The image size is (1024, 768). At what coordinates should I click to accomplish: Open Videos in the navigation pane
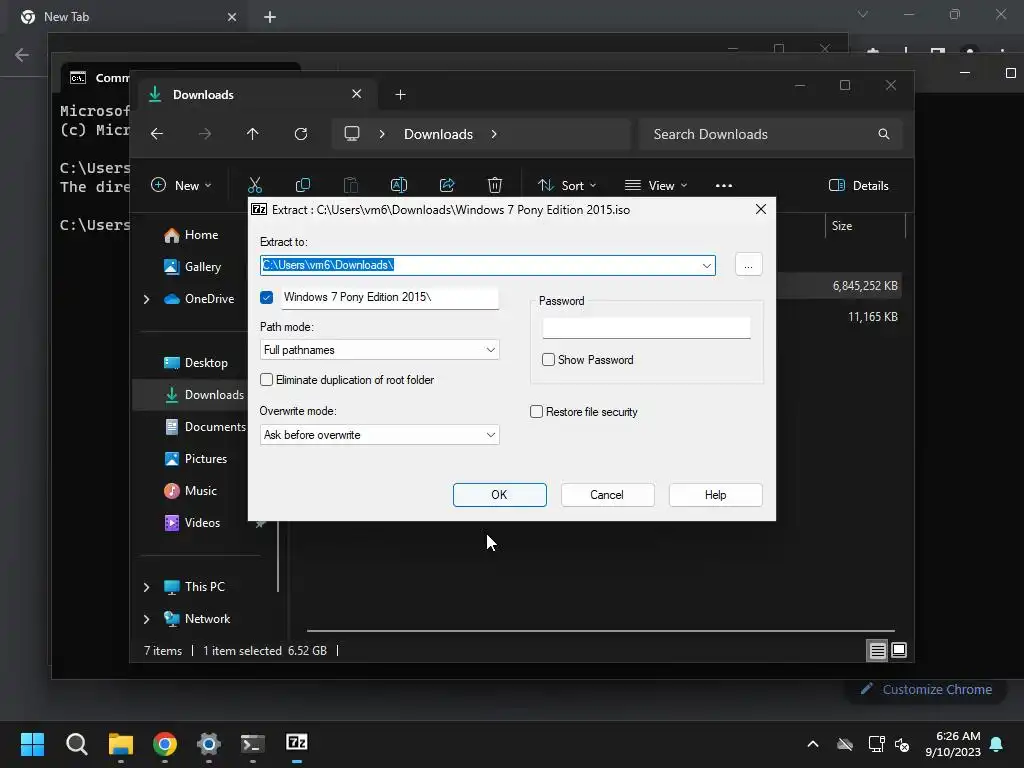point(193,523)
